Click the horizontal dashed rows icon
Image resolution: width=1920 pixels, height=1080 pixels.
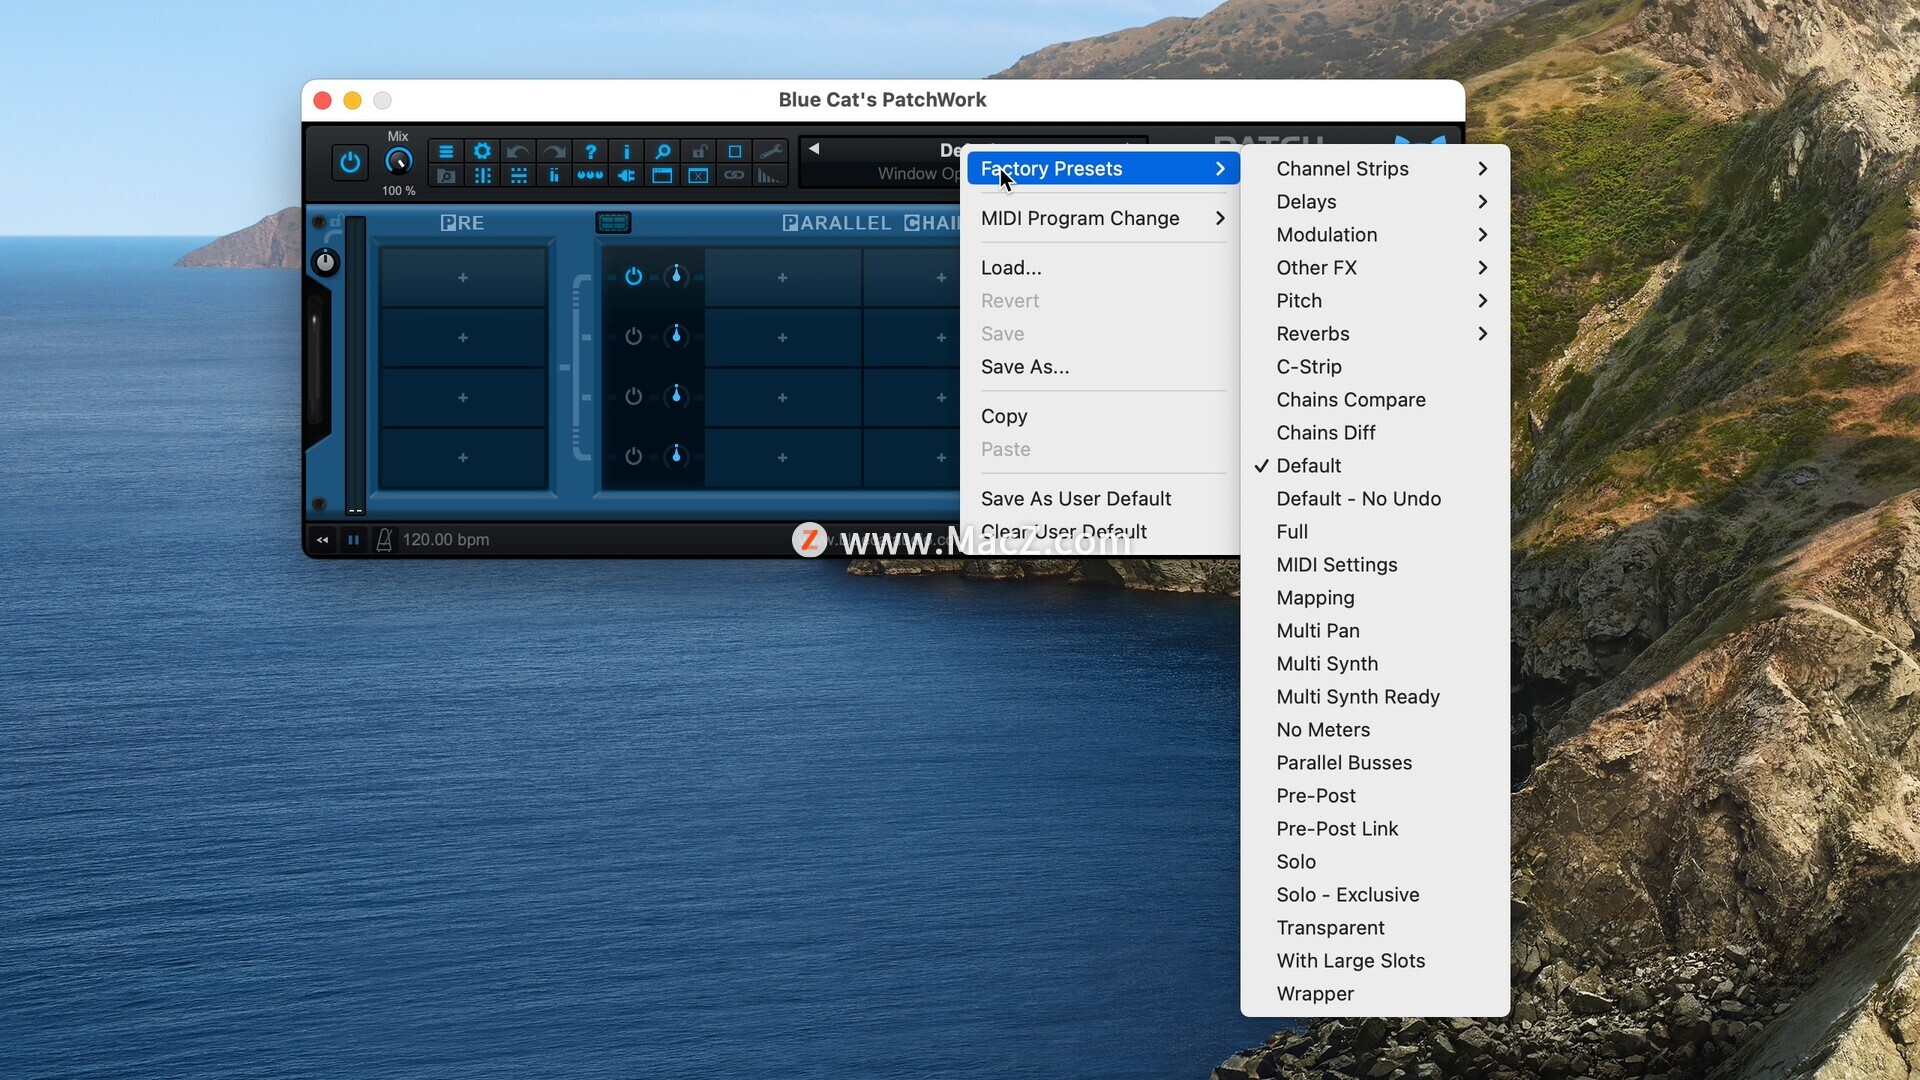518,176
